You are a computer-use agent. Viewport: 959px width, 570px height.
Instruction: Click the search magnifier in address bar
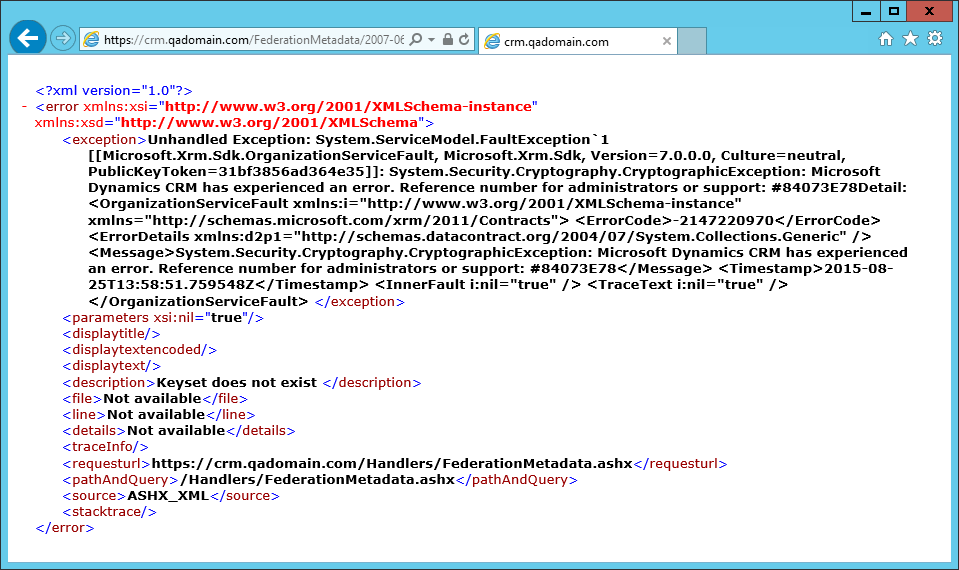[x=416, y=40]
